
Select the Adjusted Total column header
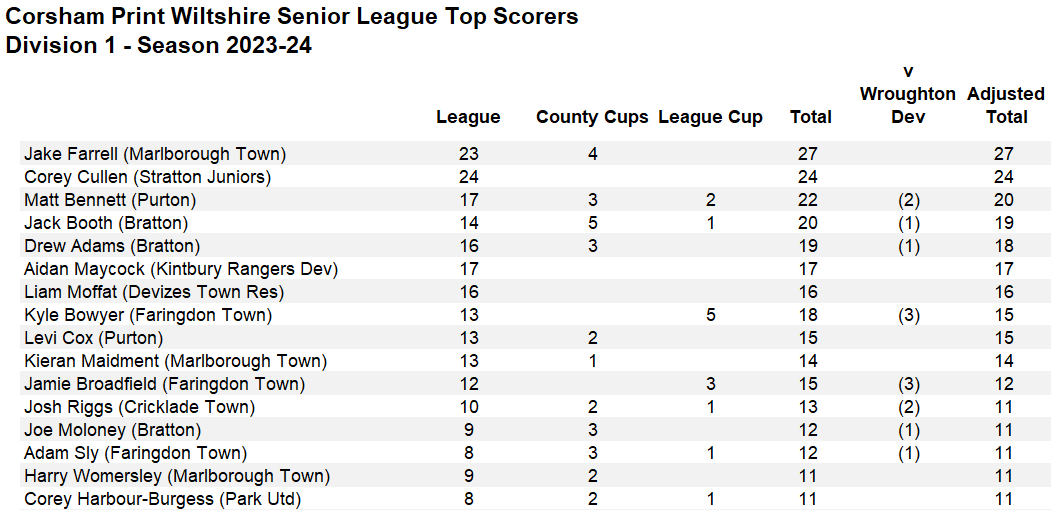1005,105
